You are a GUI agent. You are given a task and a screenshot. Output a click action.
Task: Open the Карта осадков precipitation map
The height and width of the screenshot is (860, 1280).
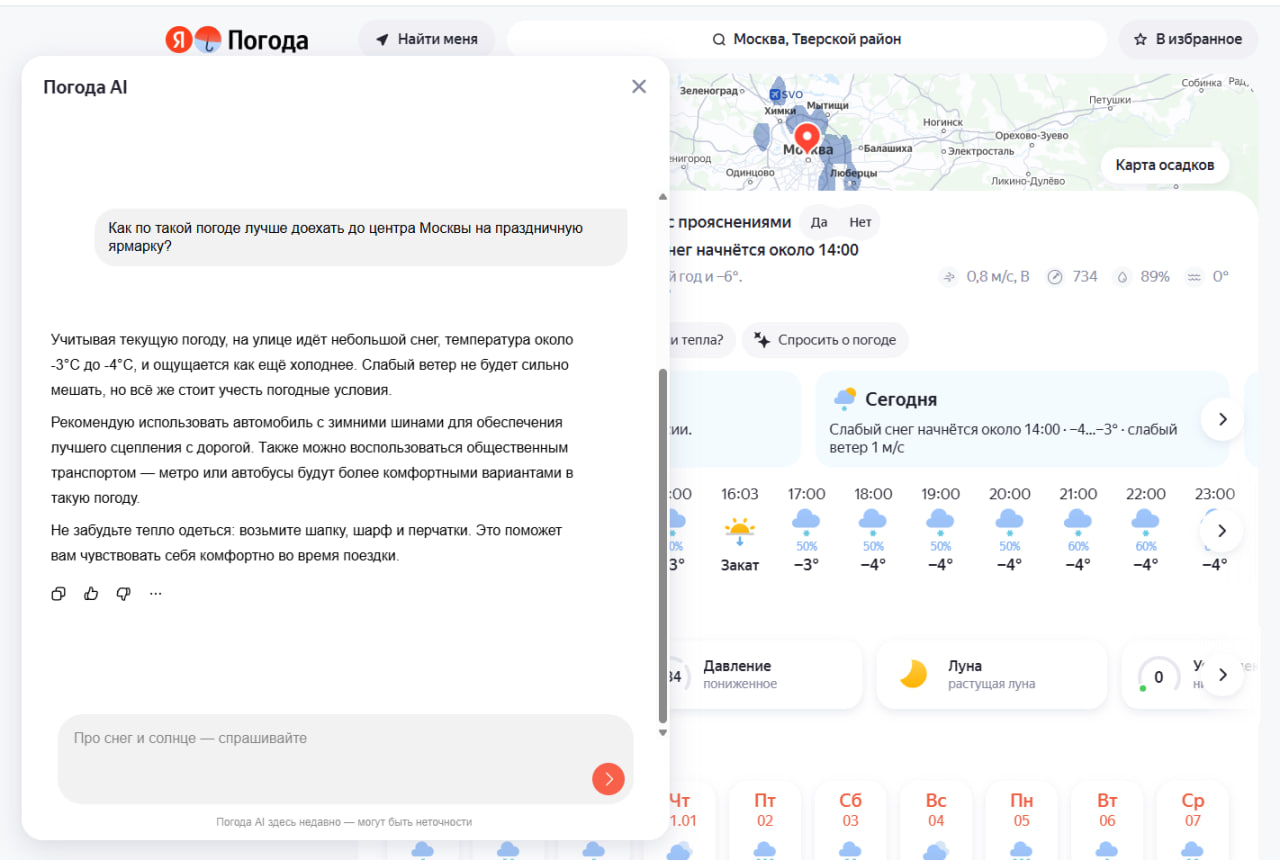pos(1164,165)
